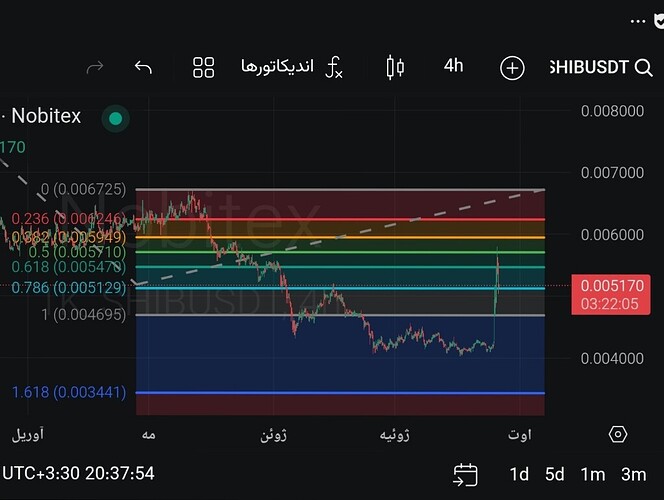Select the 1.618 blue Fibonacci line
This screenshot has width=664, height=500.
click(340, 393)
